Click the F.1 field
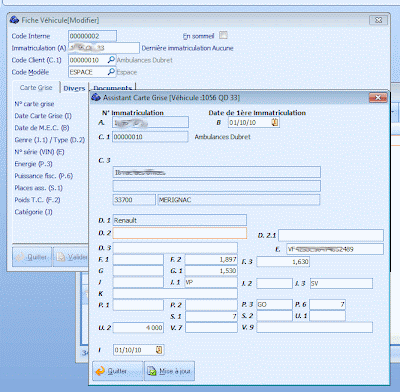 point(138,259)
